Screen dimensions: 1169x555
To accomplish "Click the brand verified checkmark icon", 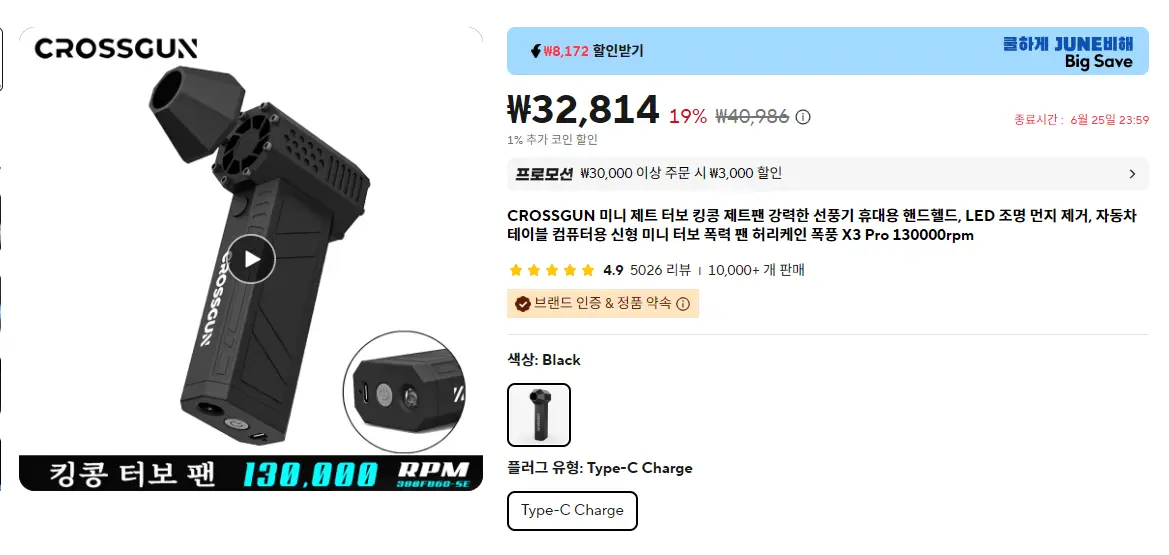I will (523, 304).
